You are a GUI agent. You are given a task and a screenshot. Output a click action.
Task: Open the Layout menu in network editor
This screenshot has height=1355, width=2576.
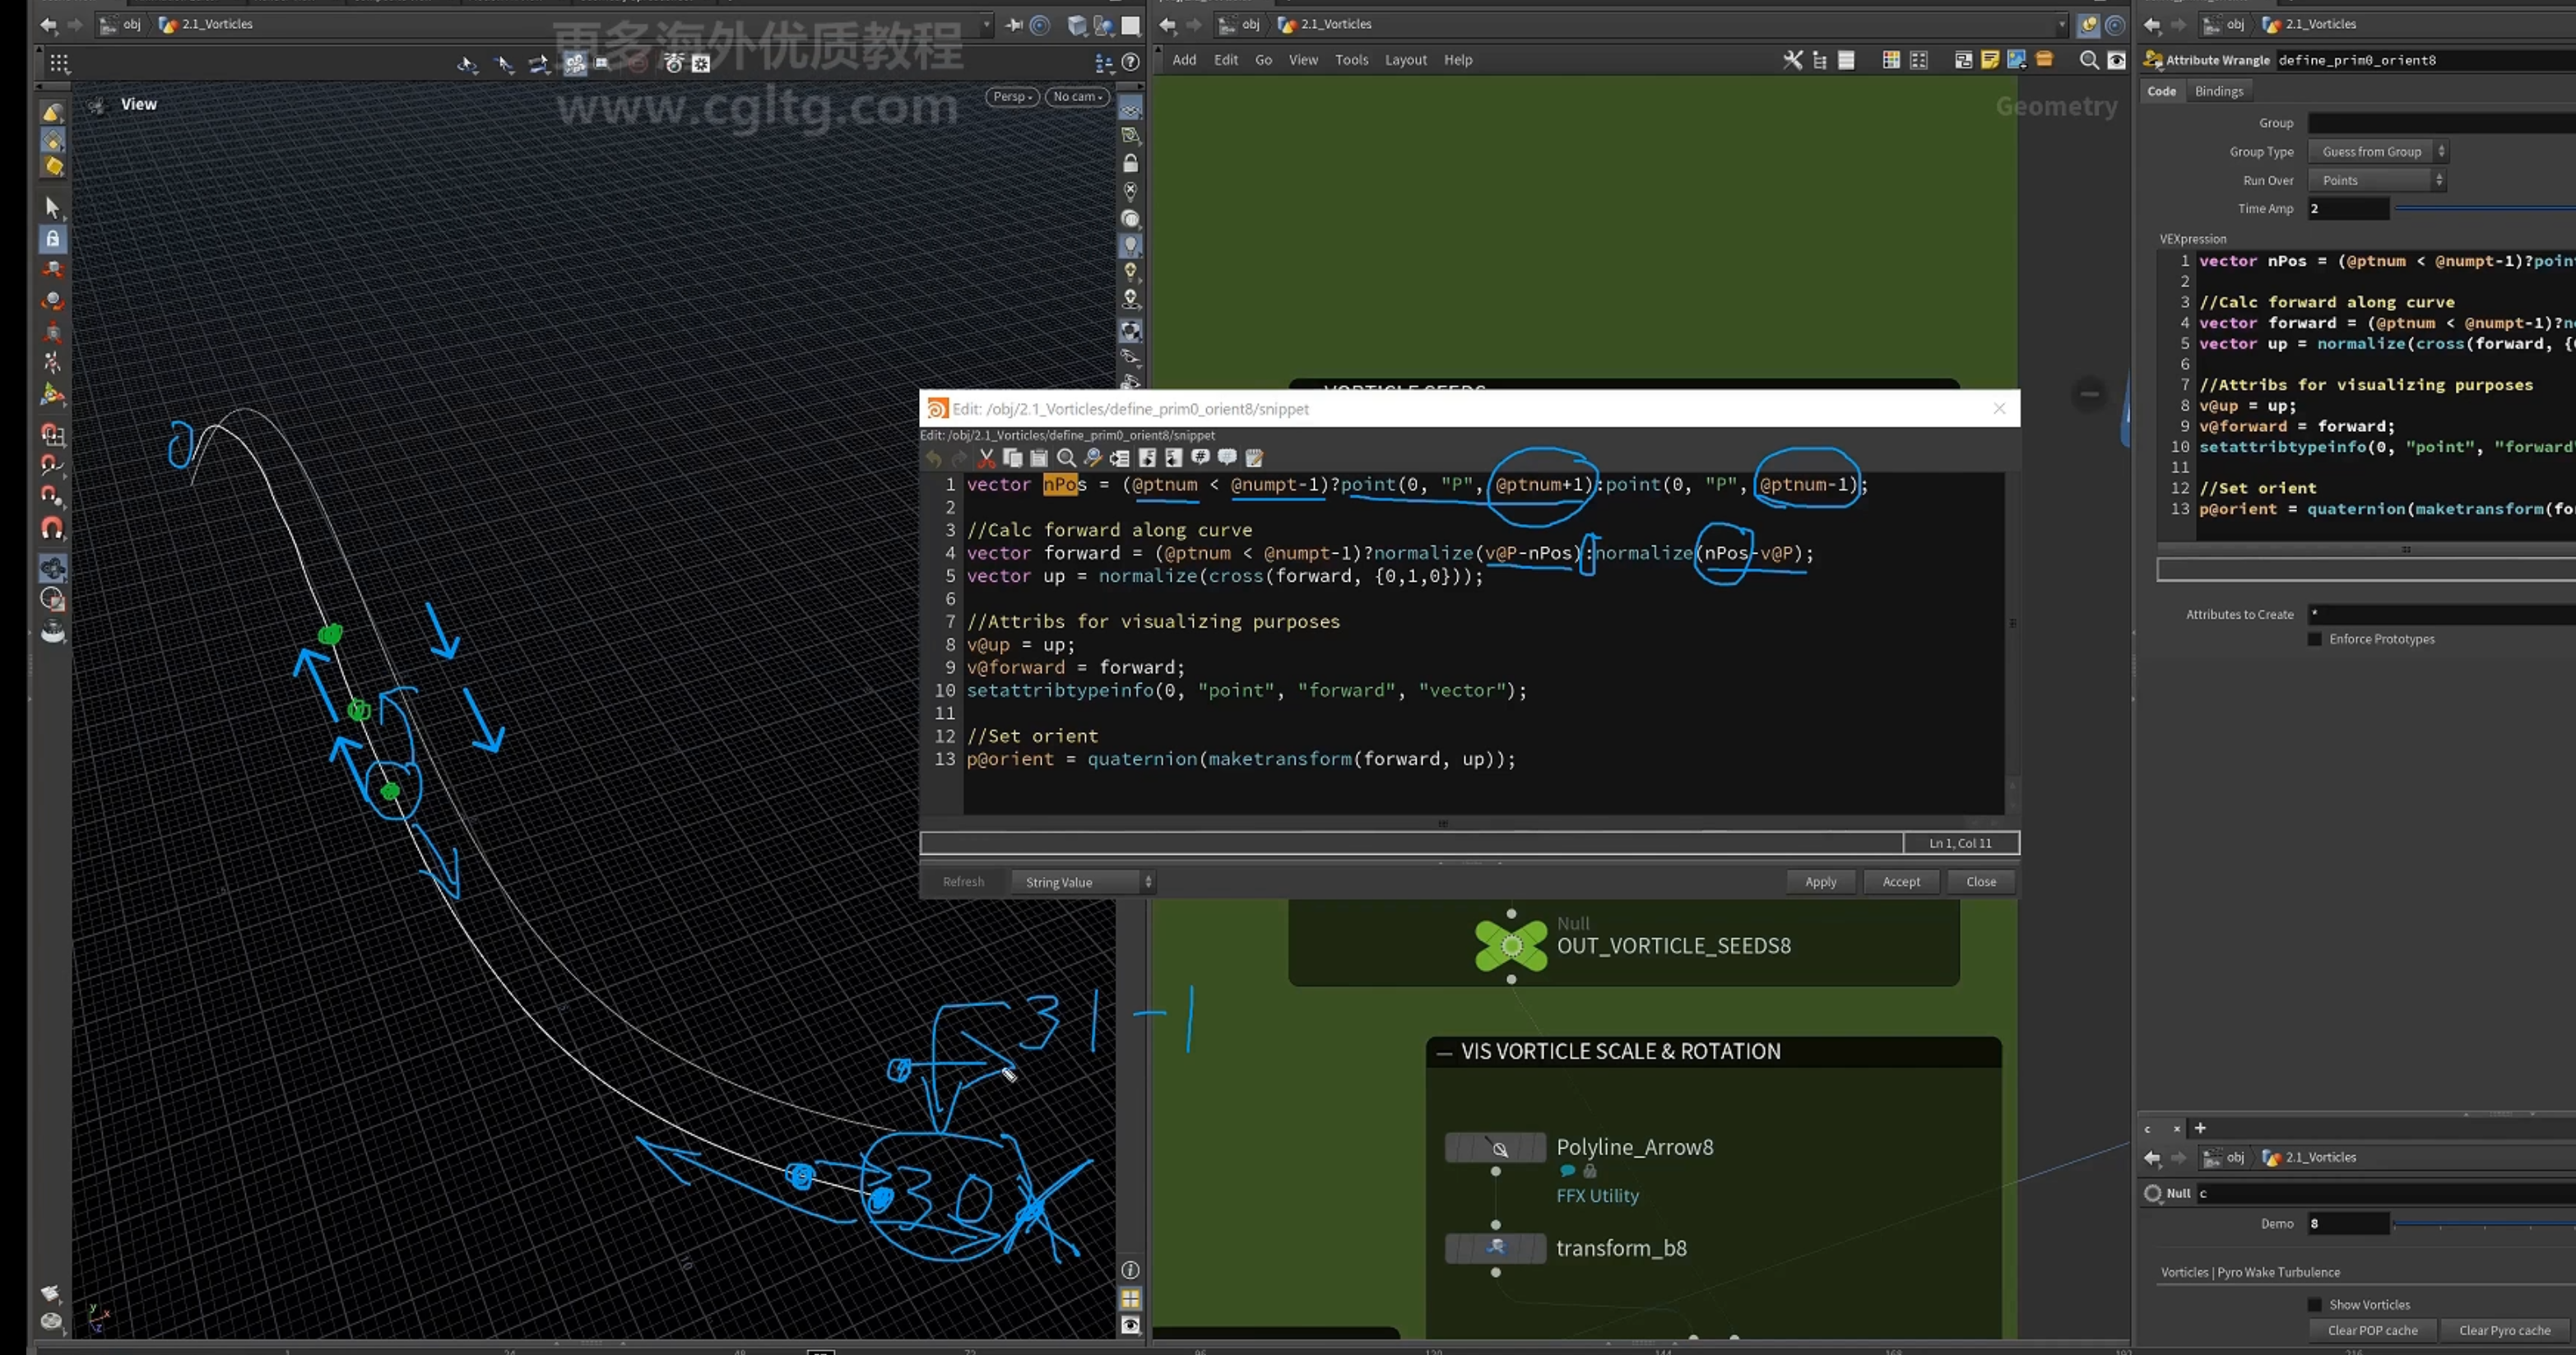tap(1405, 60)
